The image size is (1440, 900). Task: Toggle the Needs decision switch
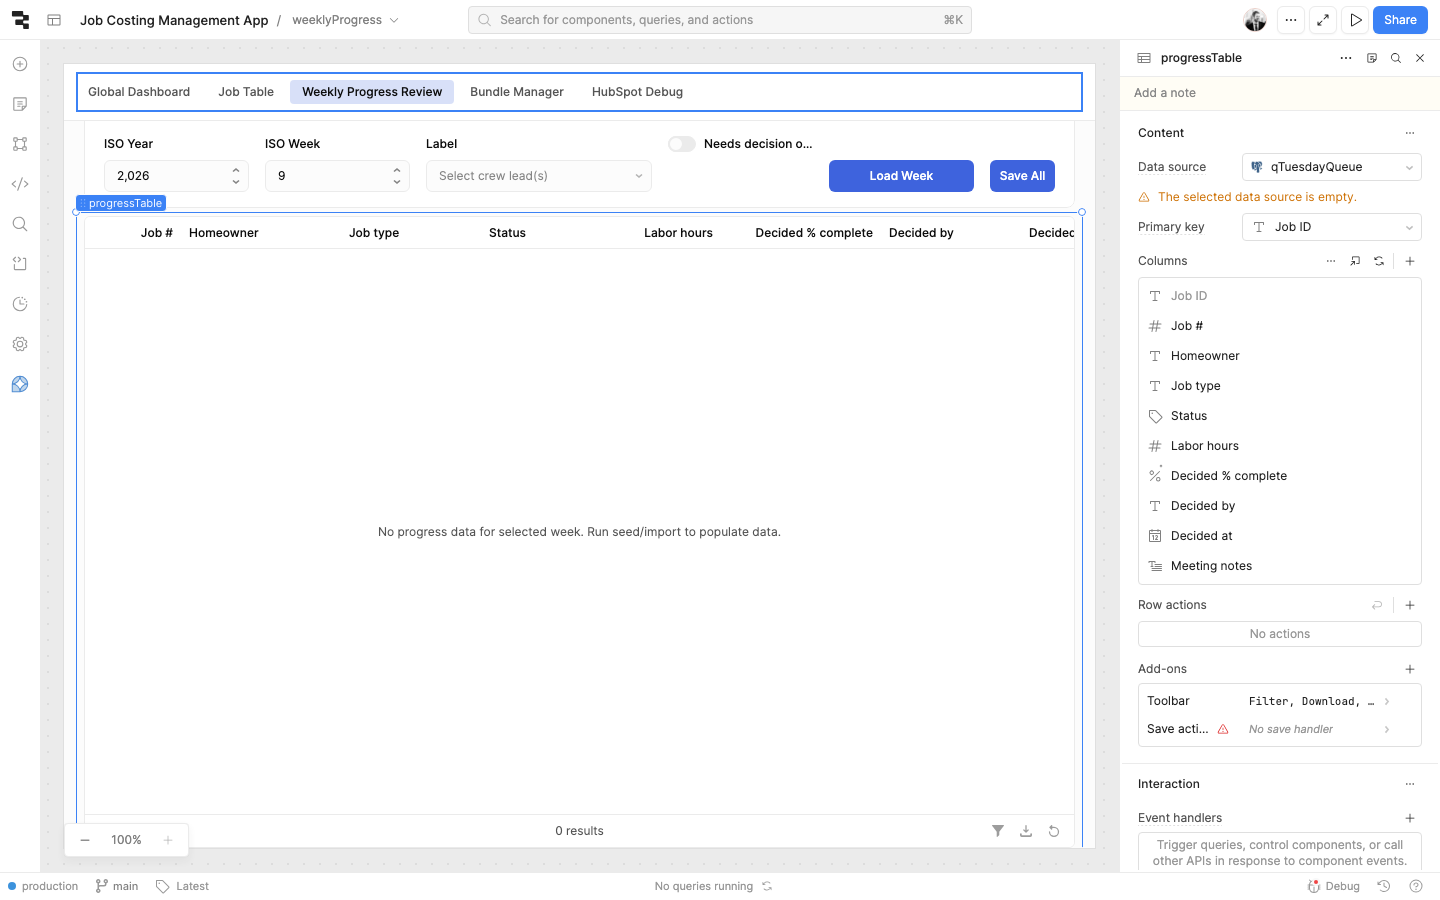pos(682,144)
